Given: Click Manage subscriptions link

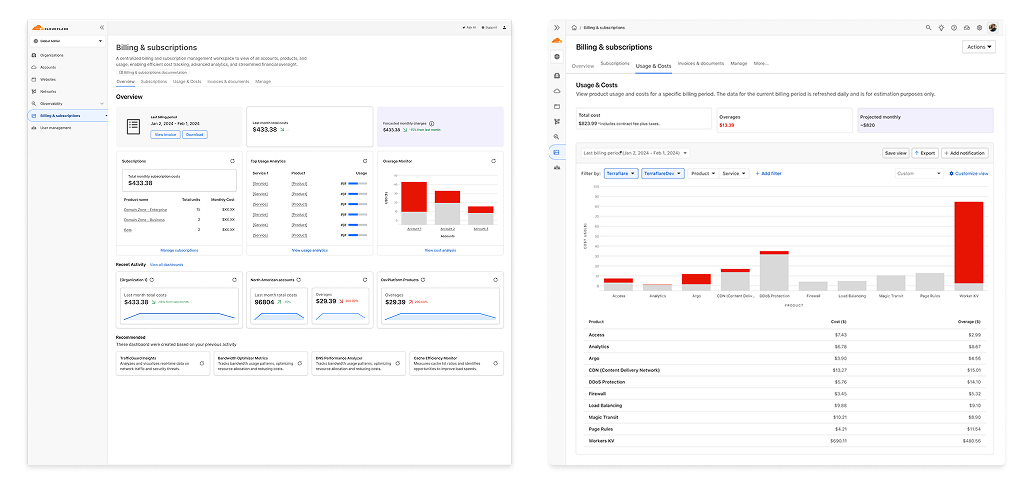Looking at the screenshot, I should (179, 250).
